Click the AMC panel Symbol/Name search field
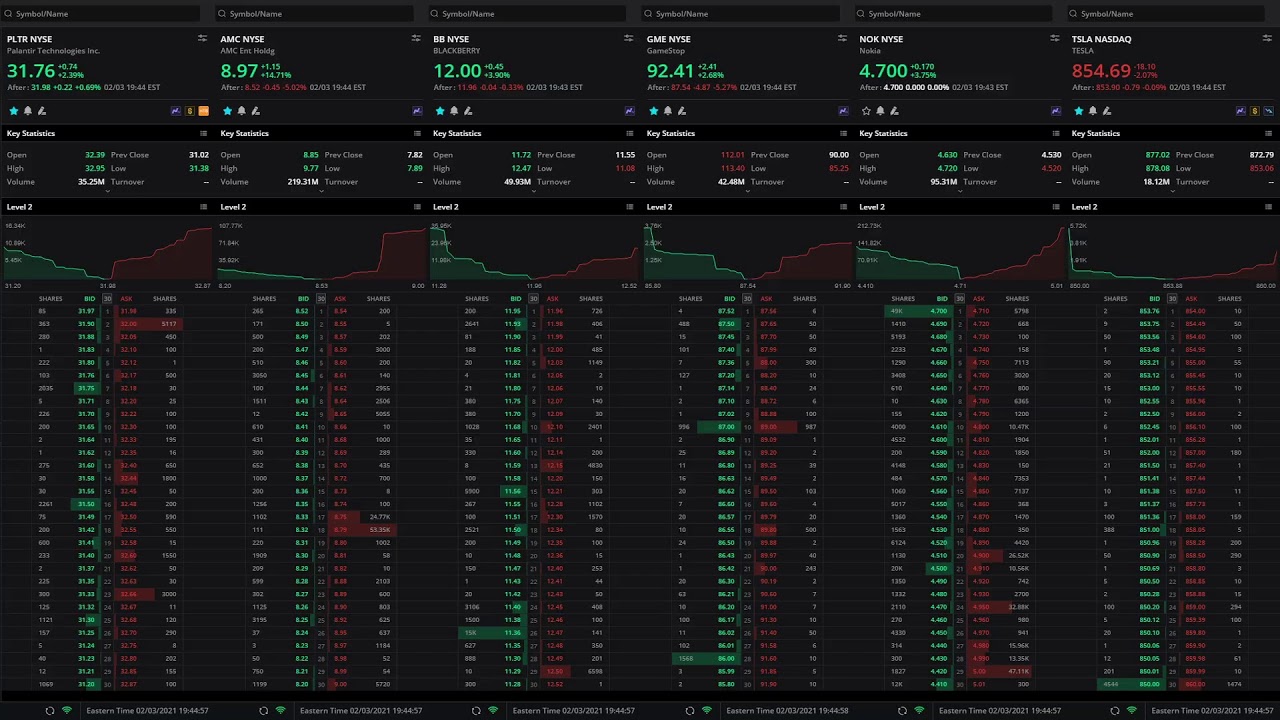The image size is (1280, 720). click(x=313, y=14)
